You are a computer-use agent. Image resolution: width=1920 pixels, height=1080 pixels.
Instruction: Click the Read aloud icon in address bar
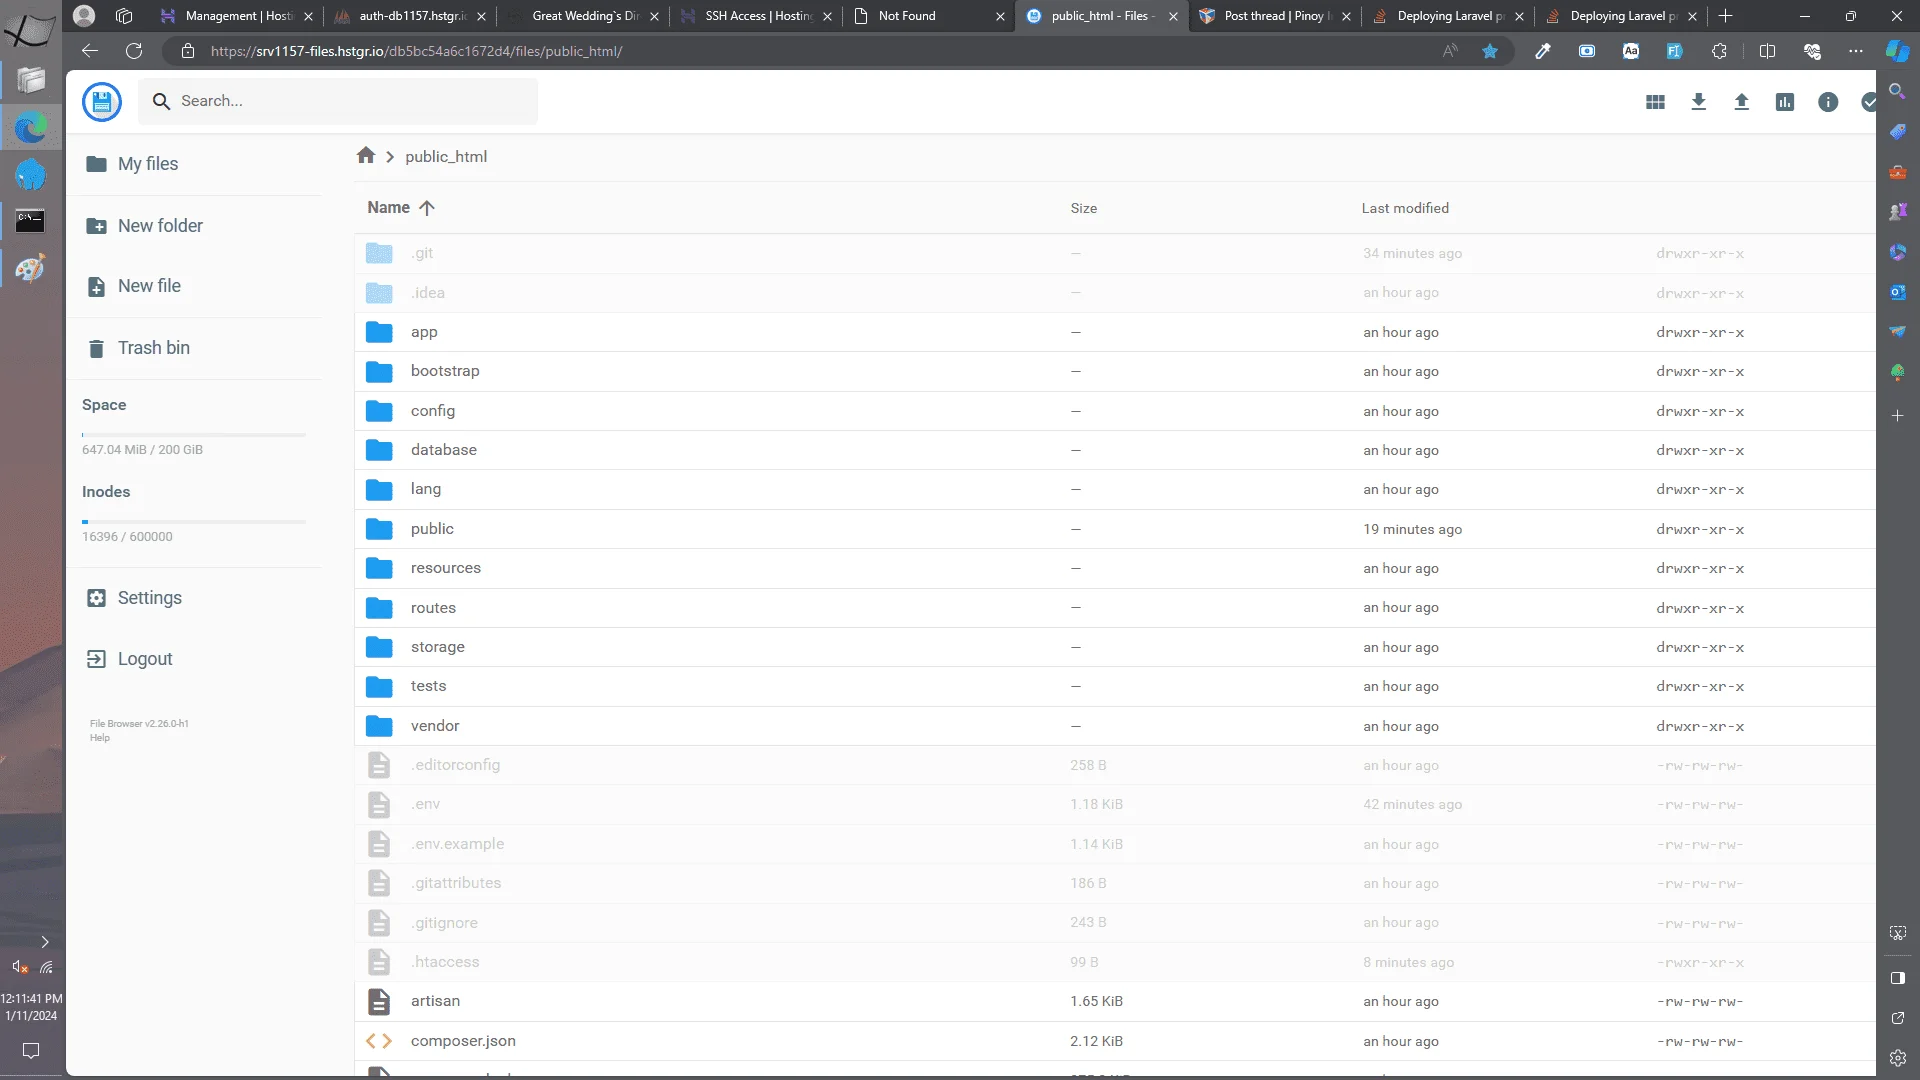(x=1450, y=51)
